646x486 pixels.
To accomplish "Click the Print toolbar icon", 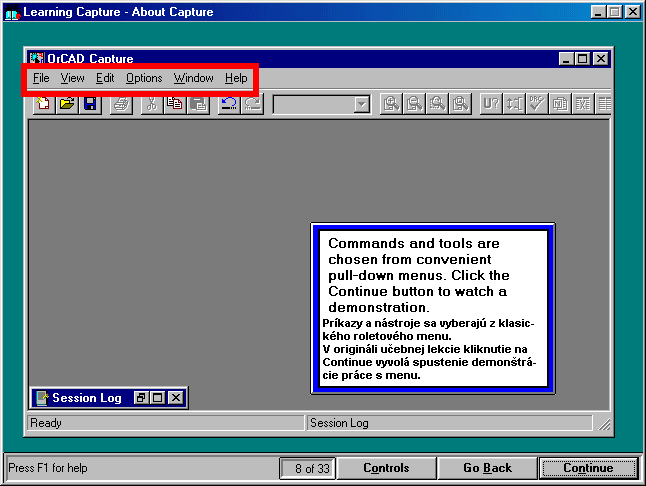I will (121, 104).
